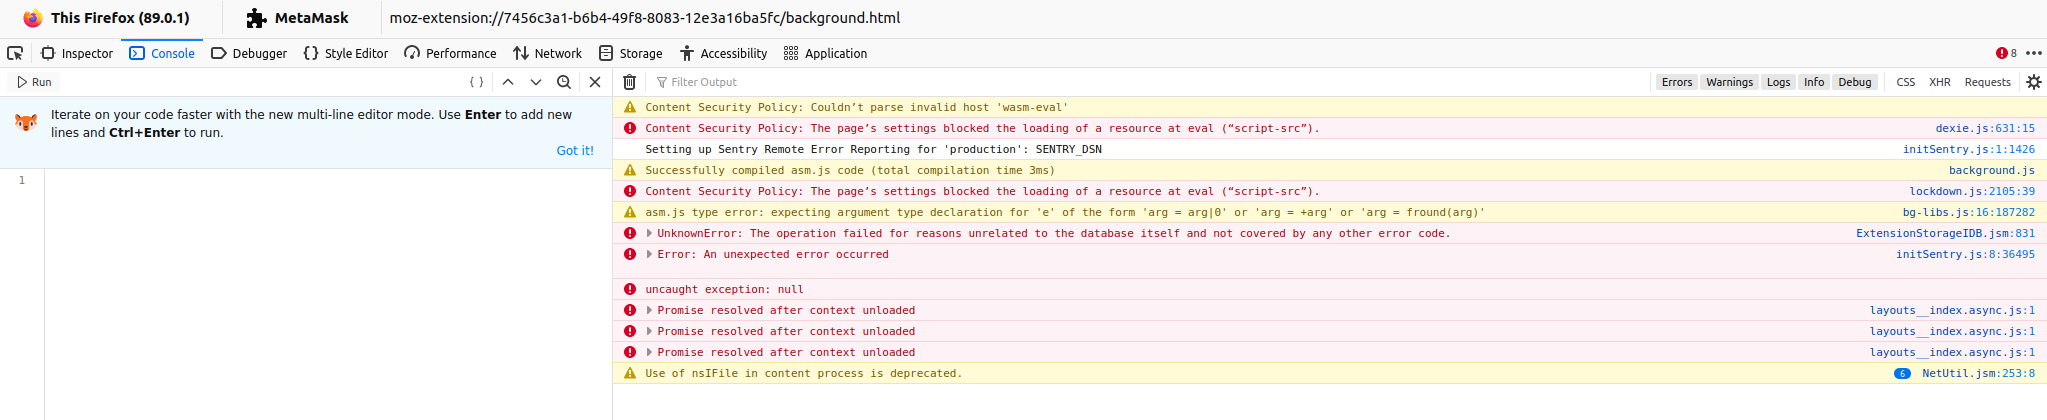
Task: Open the Storage tab
Action: coord(630,53)
